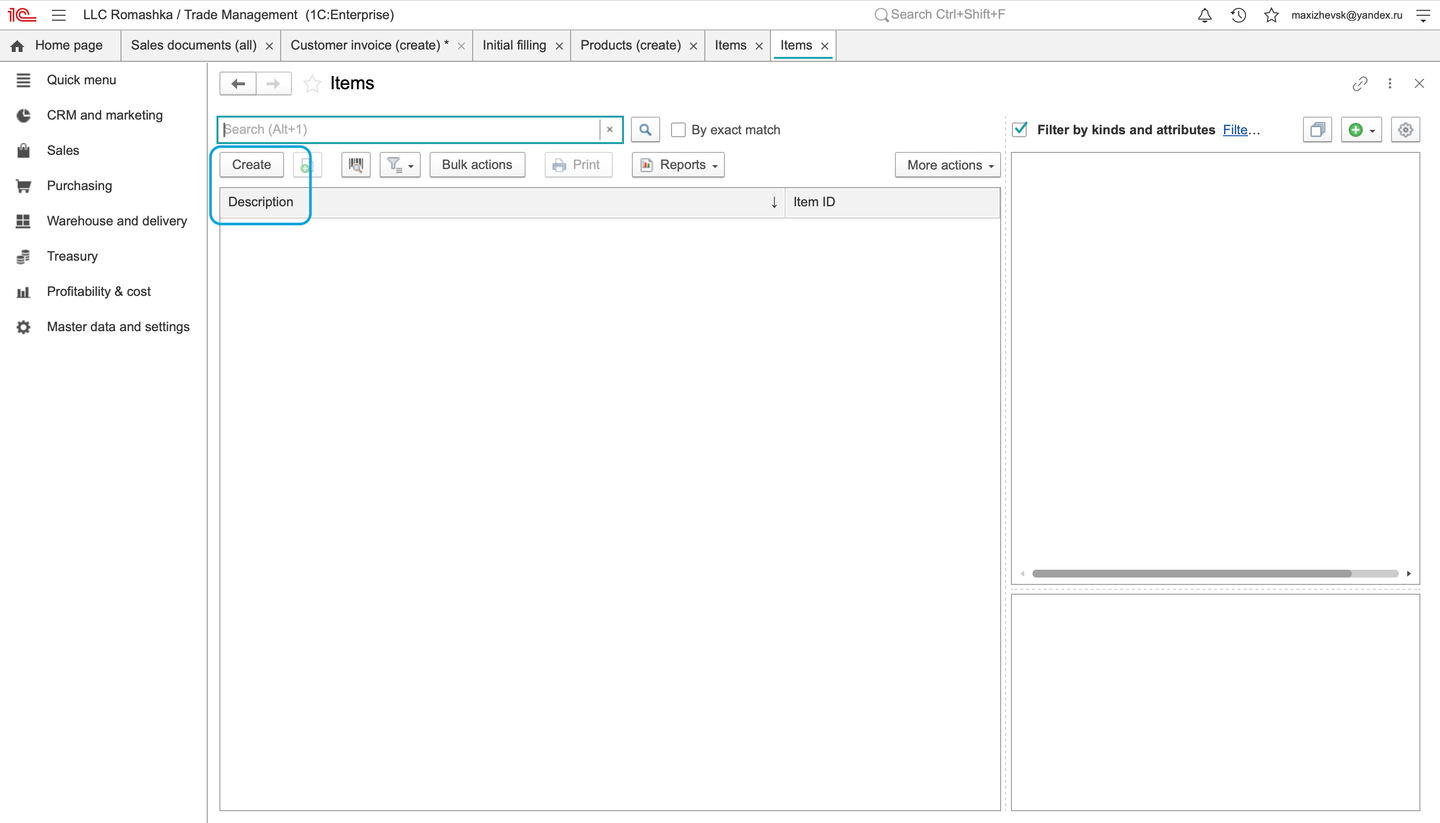Switch to the Home page tab

58,46
